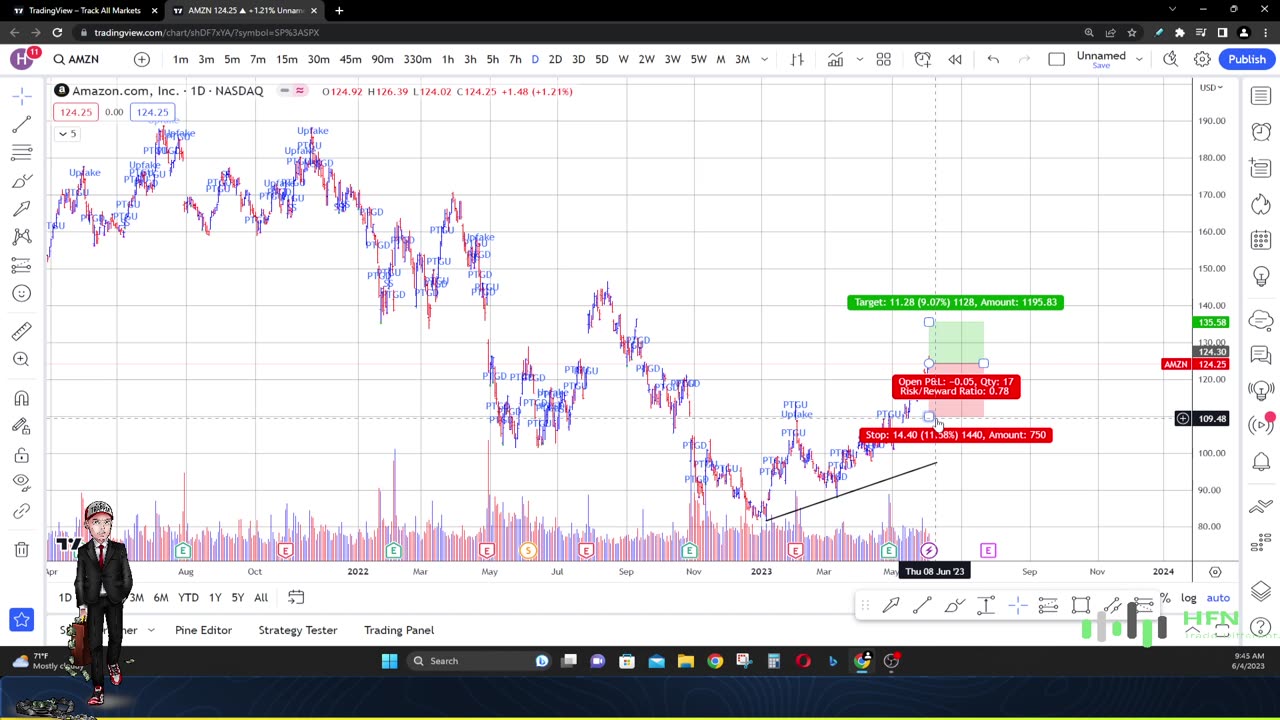Select the 5Y date range
This screenshot has height=720, width=1280.
237,597
